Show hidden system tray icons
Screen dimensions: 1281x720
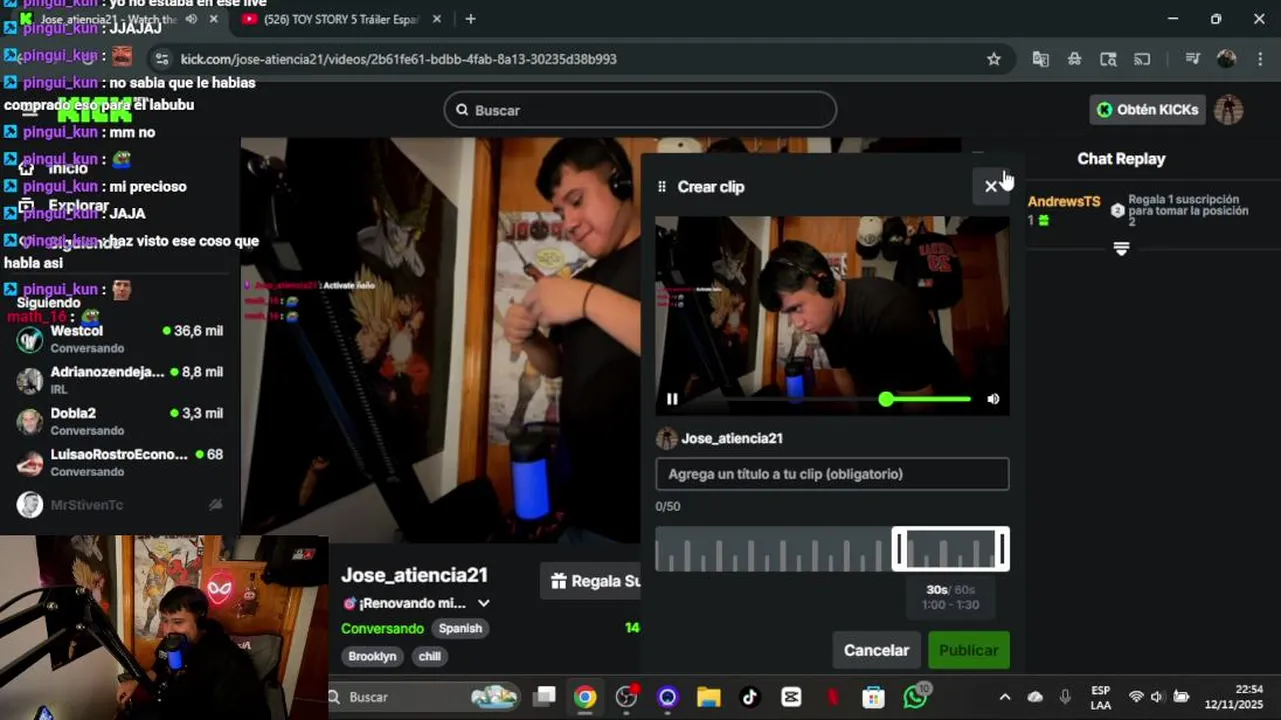pyautogui.click(x=1004, y=697)
